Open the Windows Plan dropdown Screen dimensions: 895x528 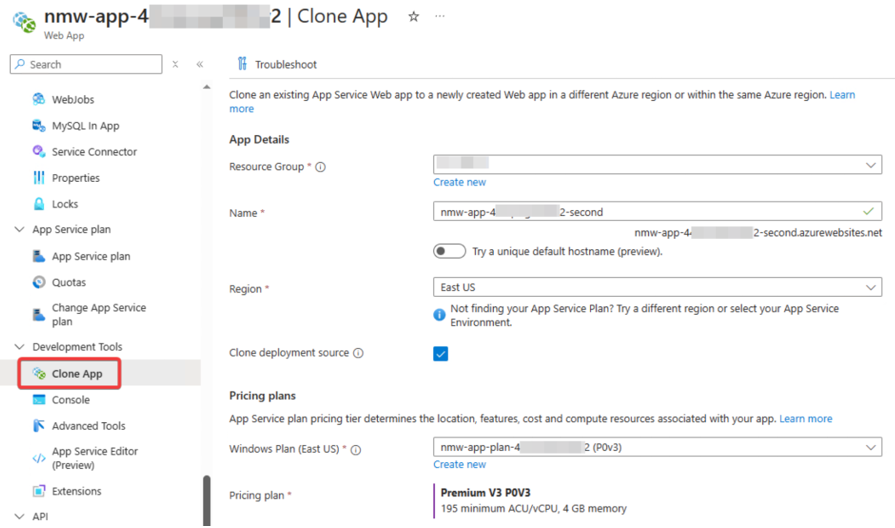coord(658,447)
